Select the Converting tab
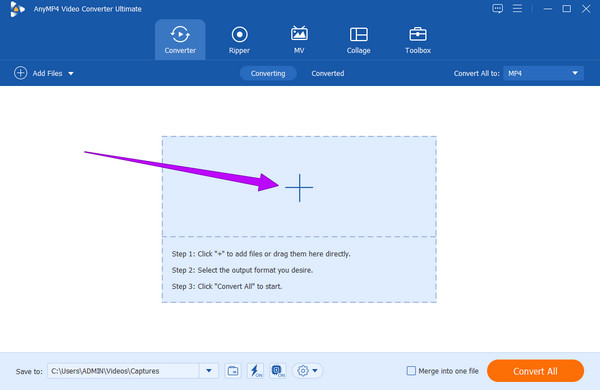 [x=268, y=73]
